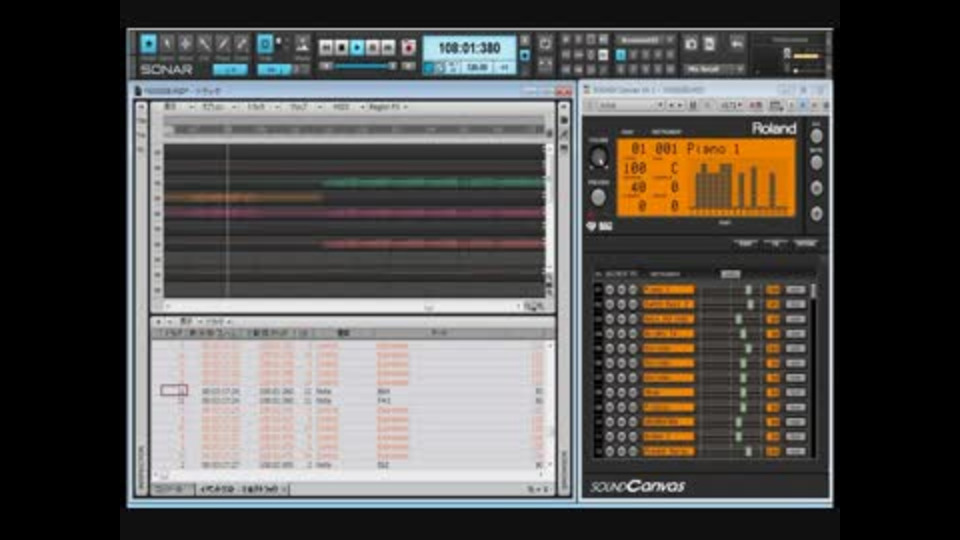The image size is (960, 540).
Task: Click the fast forward transport button
Action: [x=388, y=47]
